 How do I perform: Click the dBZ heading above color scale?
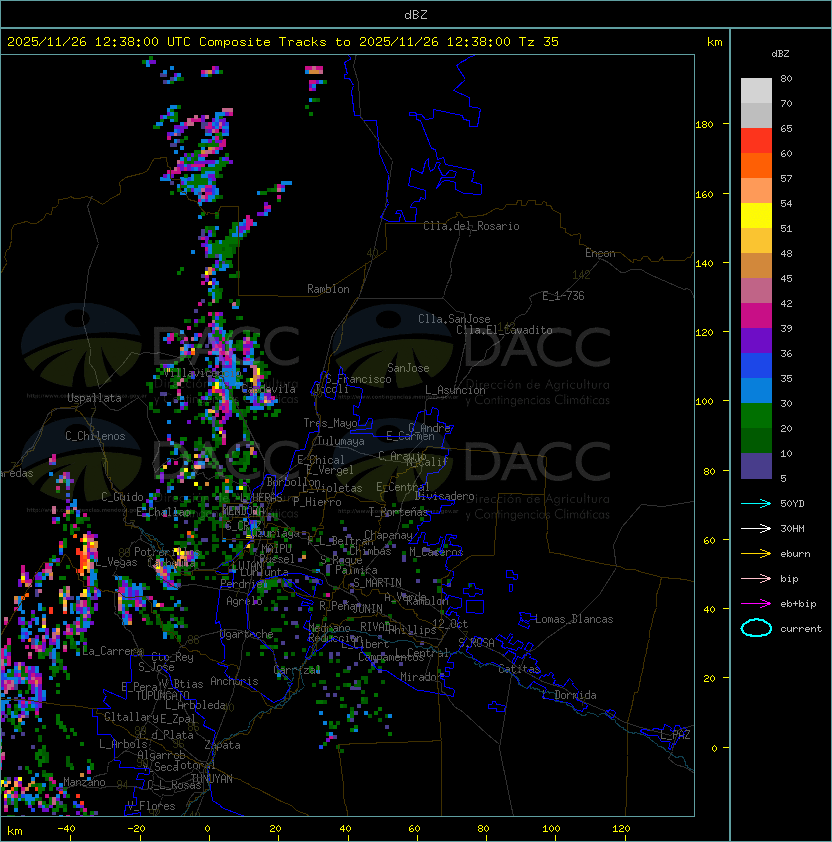780,54
